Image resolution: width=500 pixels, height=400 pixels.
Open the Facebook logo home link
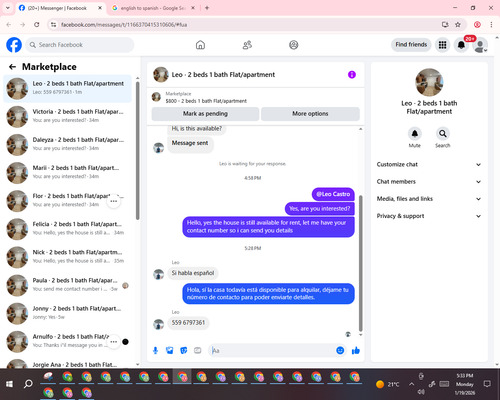point(14,45)
